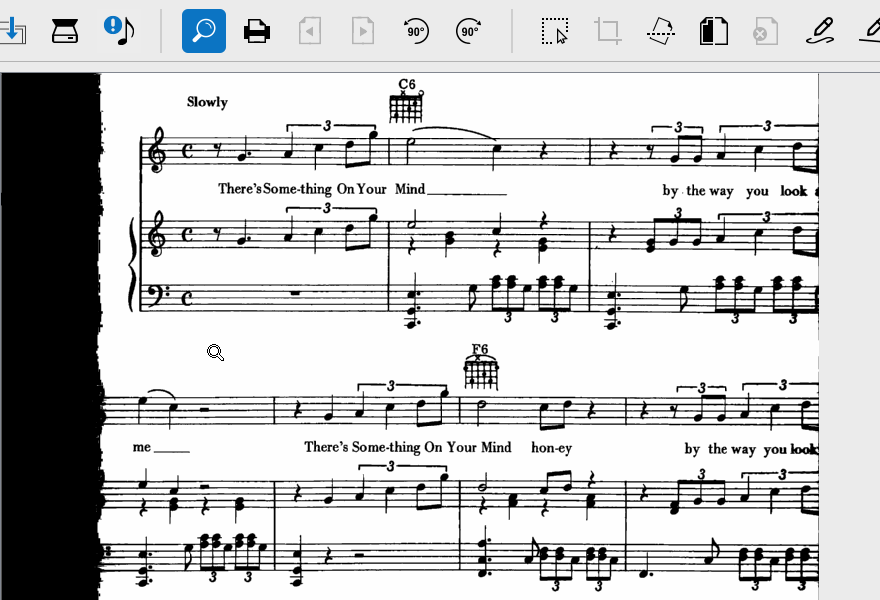Toggle the magnifier zoom tool
This screenshot has height=600, width=880.
[x=204, y=31]
